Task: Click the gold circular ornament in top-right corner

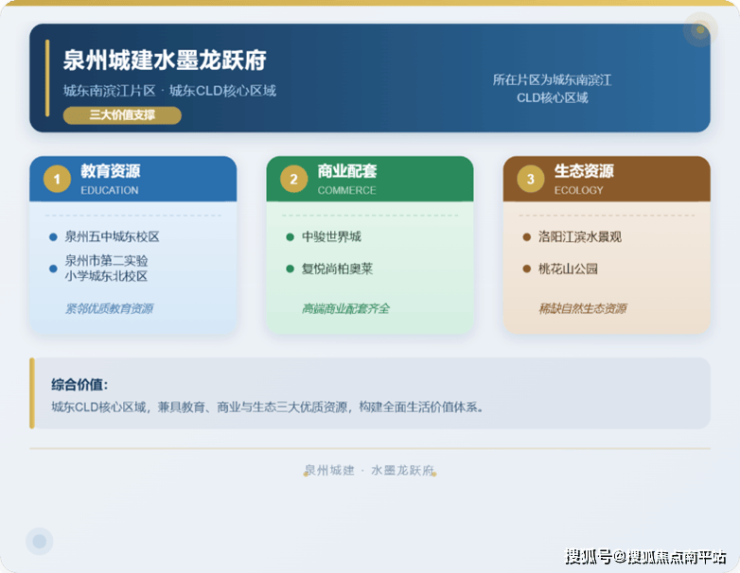Action: tap(700, 30)
